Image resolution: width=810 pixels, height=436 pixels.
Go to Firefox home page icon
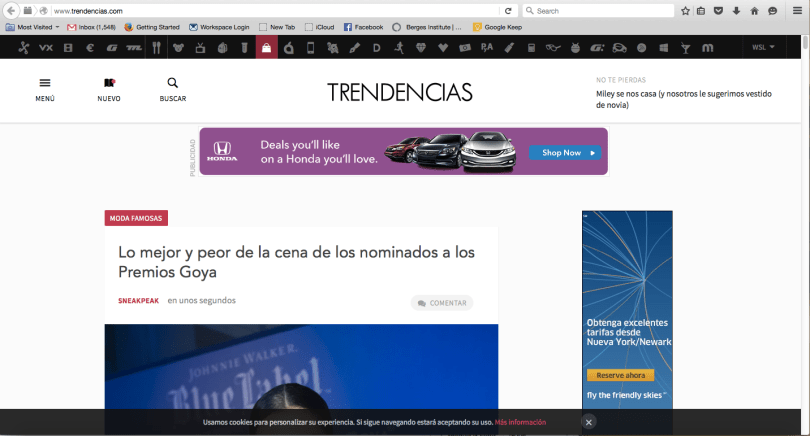754,11
